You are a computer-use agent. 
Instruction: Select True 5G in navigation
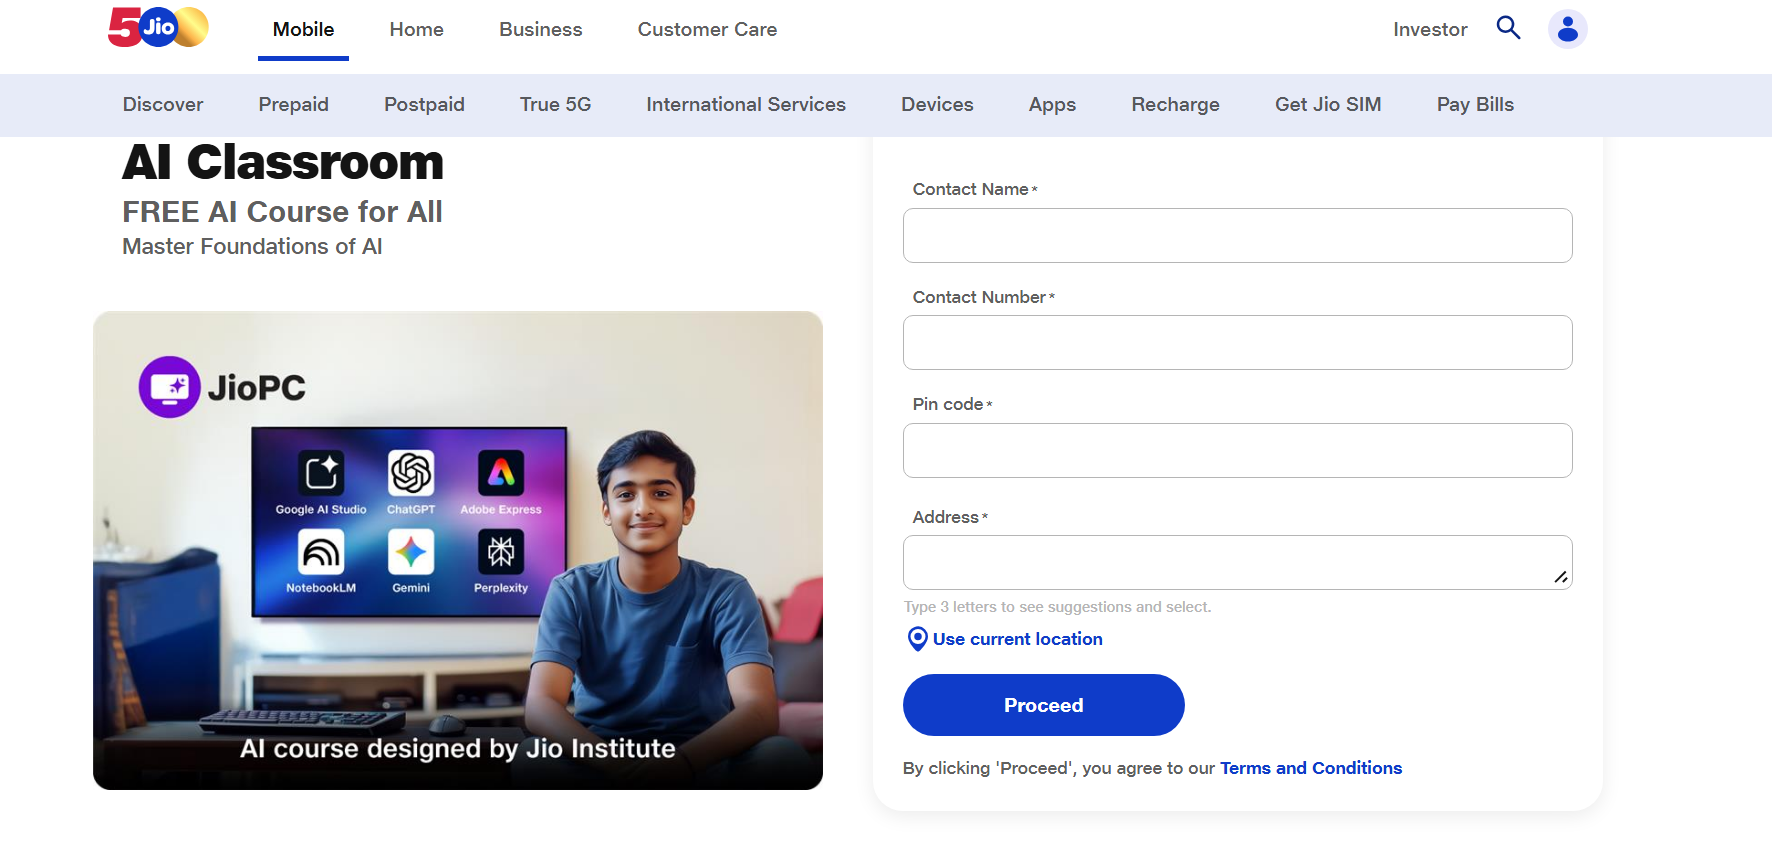coord(555,105)
